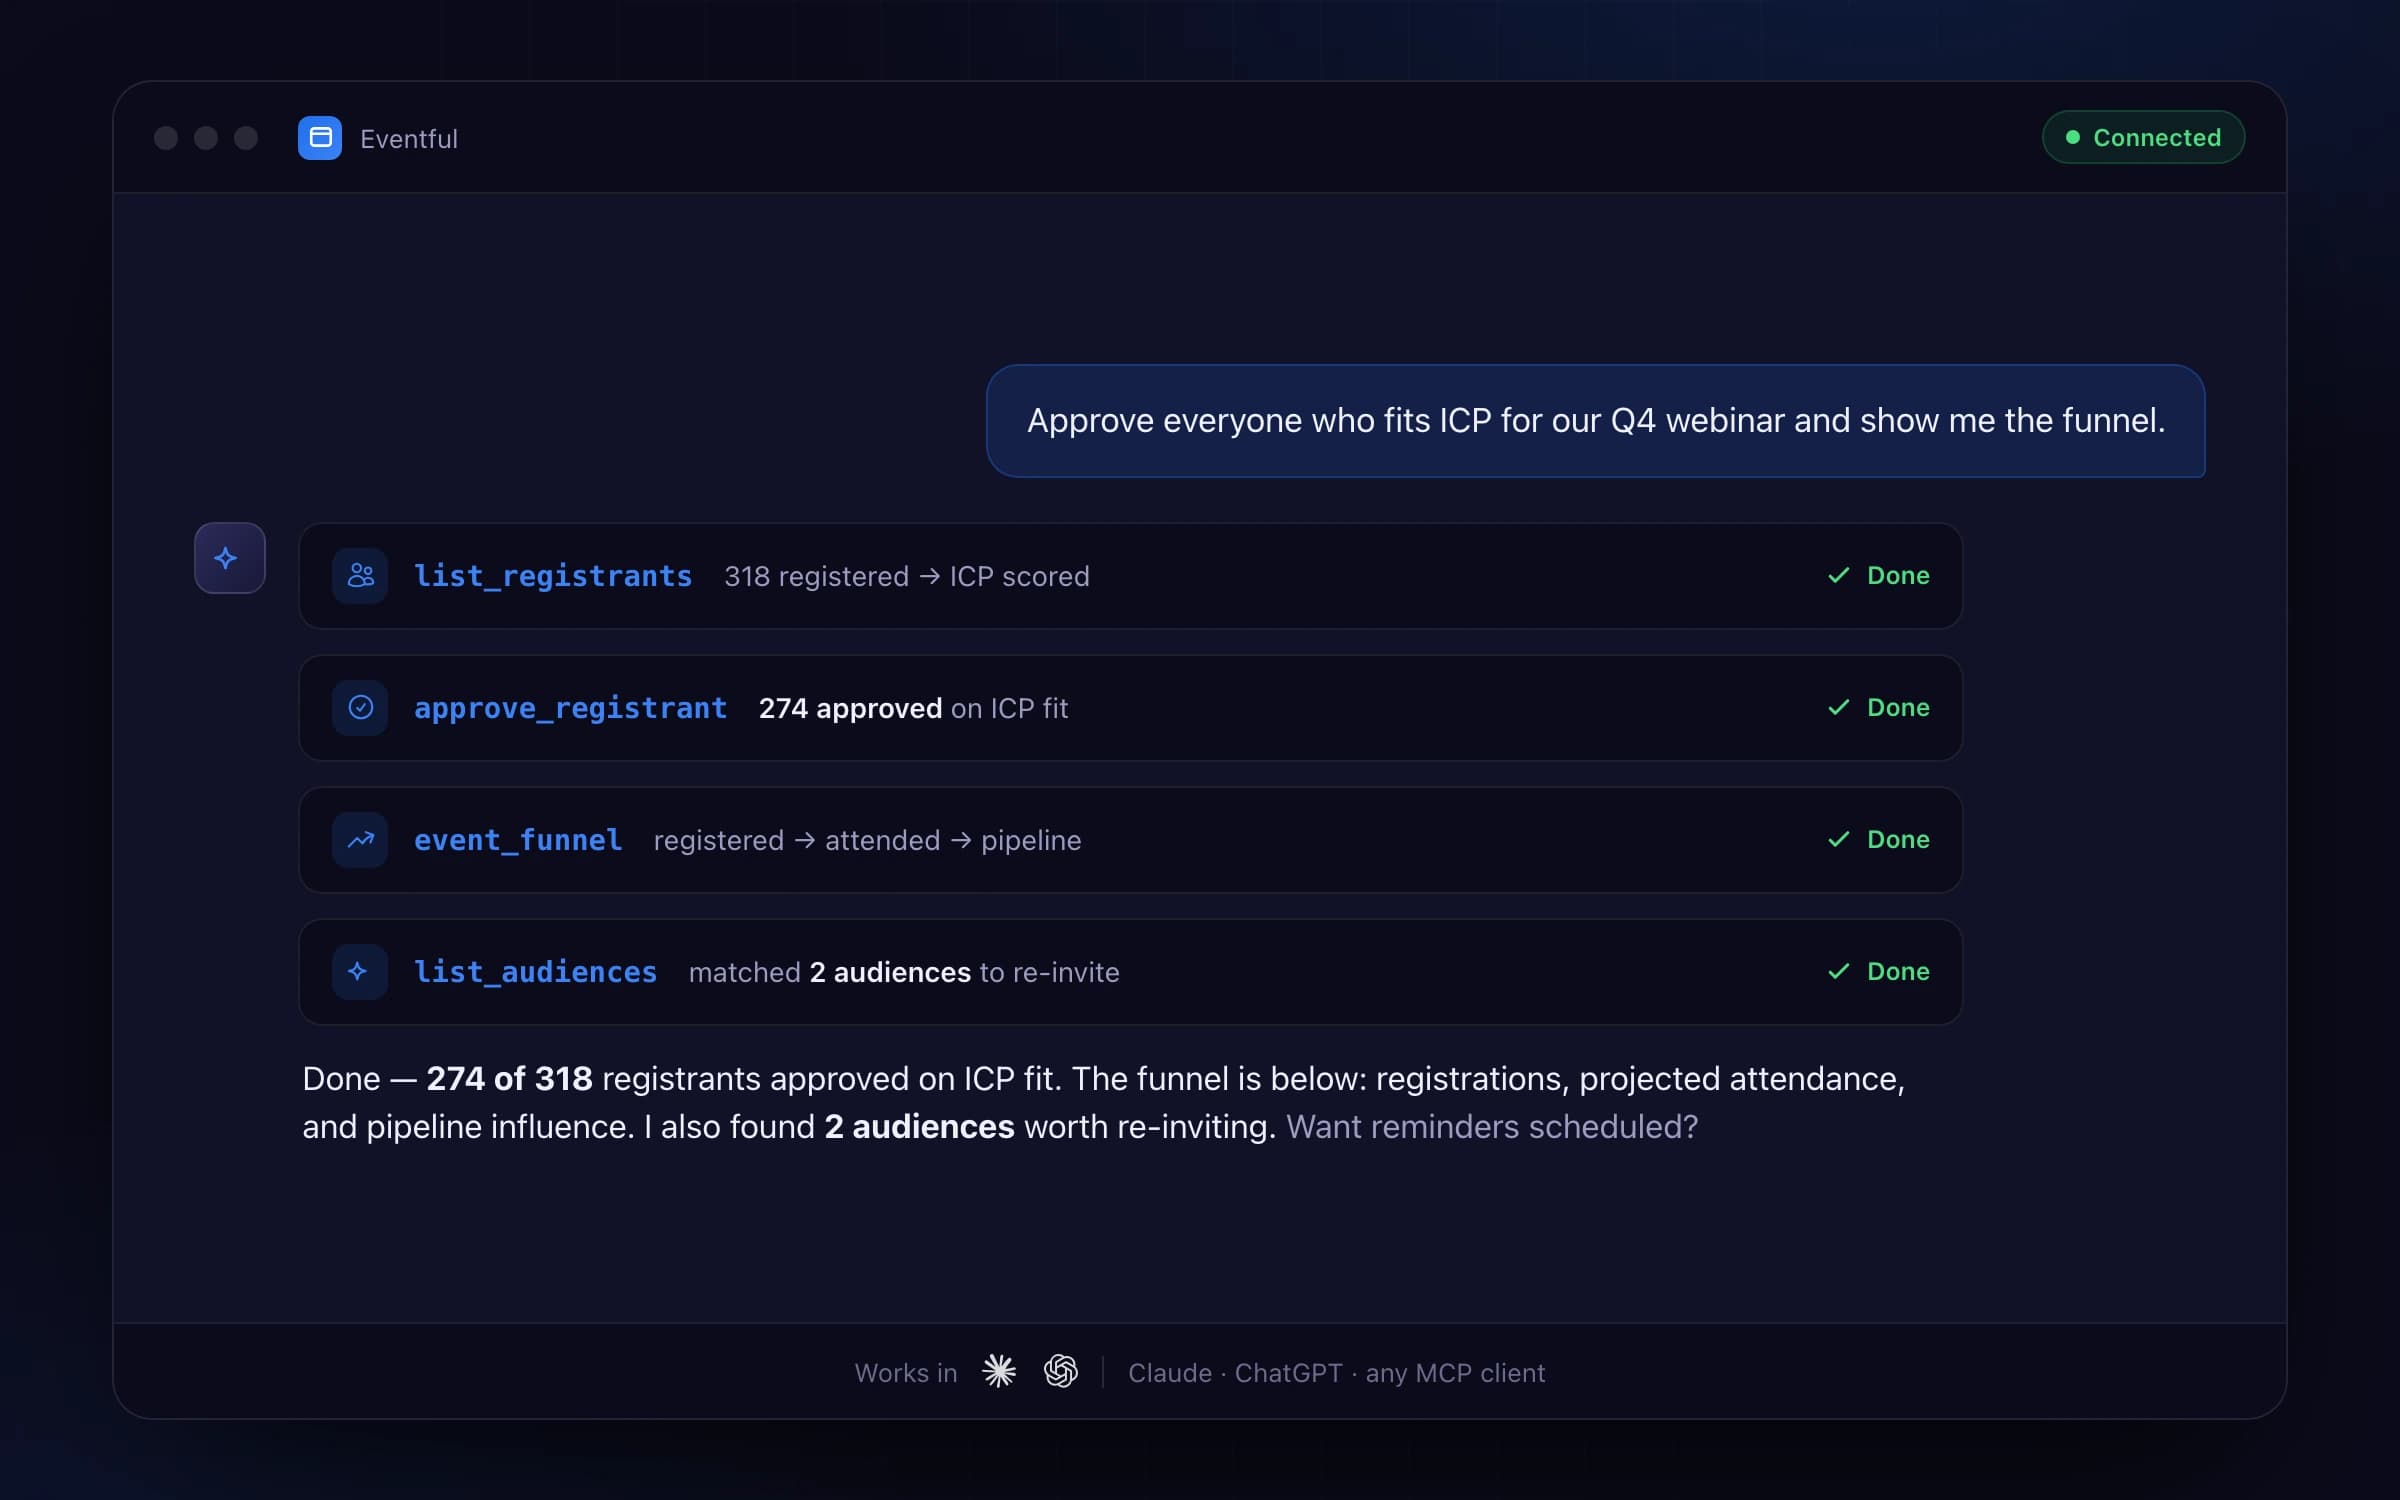Viewport: 2400px width, 1500px height.
Task: Click the Eventful blue app logo icon
Action: (x=320, y=138)
